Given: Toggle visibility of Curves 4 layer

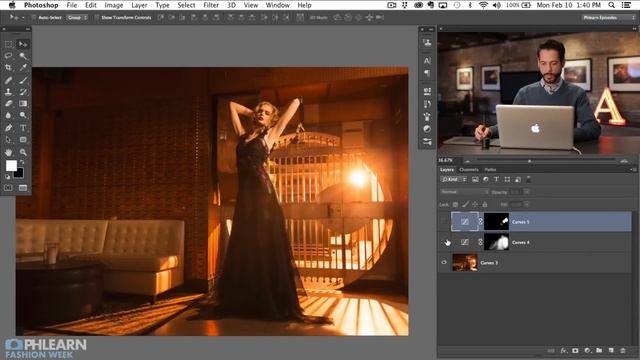Looking at the screenshot, I should point(444,242).
